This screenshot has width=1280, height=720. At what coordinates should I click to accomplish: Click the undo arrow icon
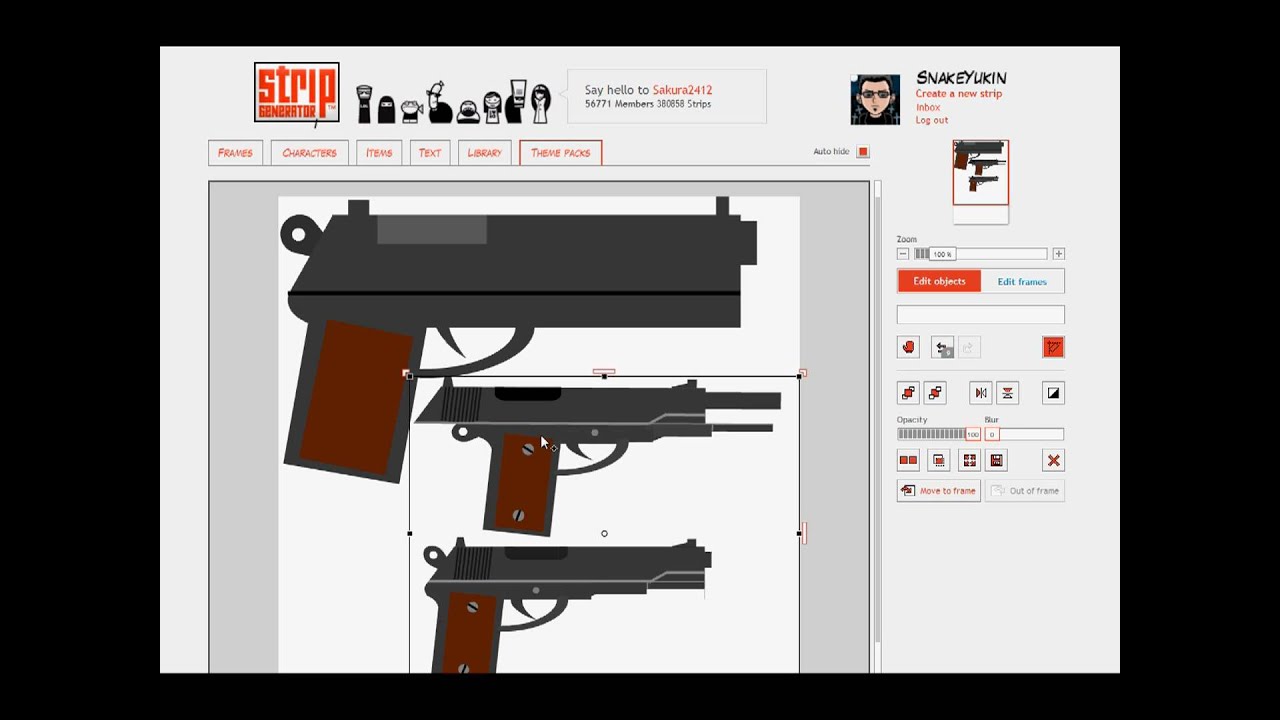pos(942,347)
